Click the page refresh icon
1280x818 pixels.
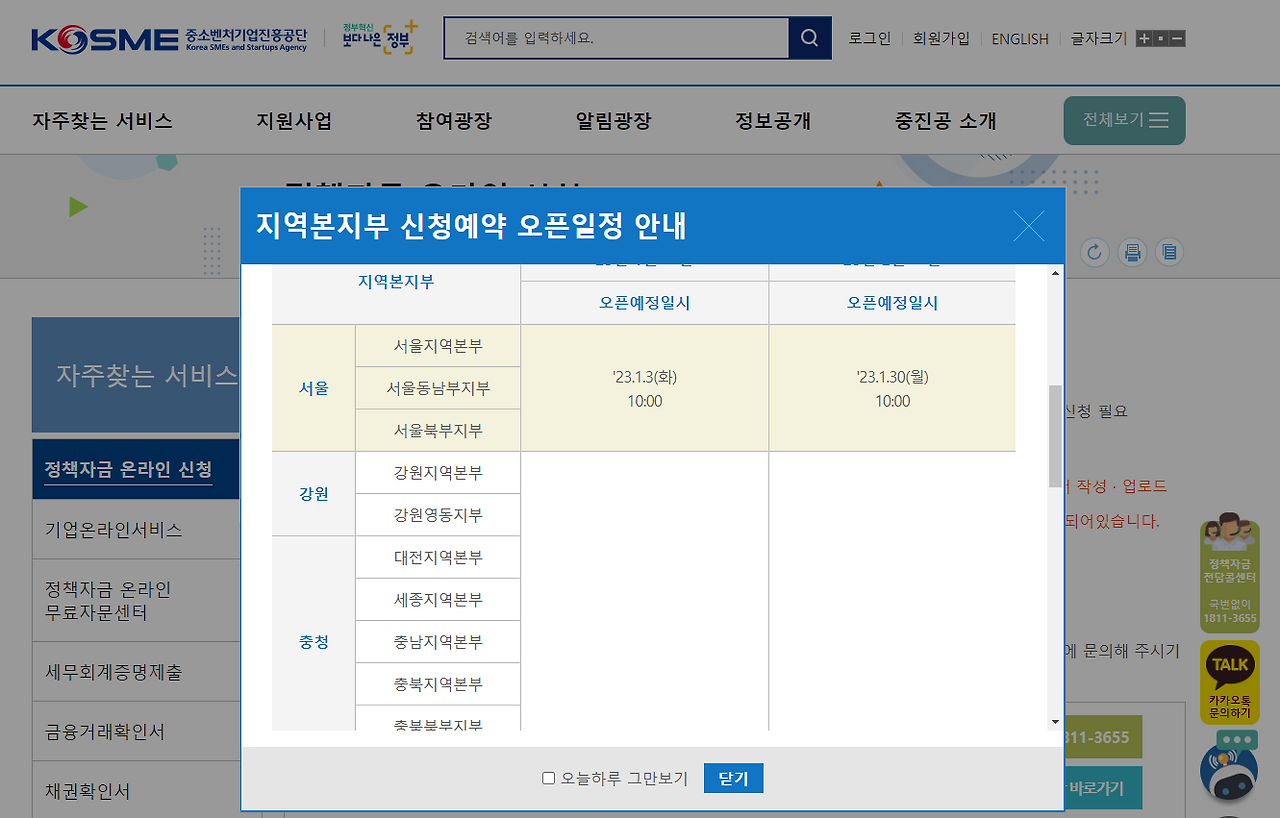1094,252
